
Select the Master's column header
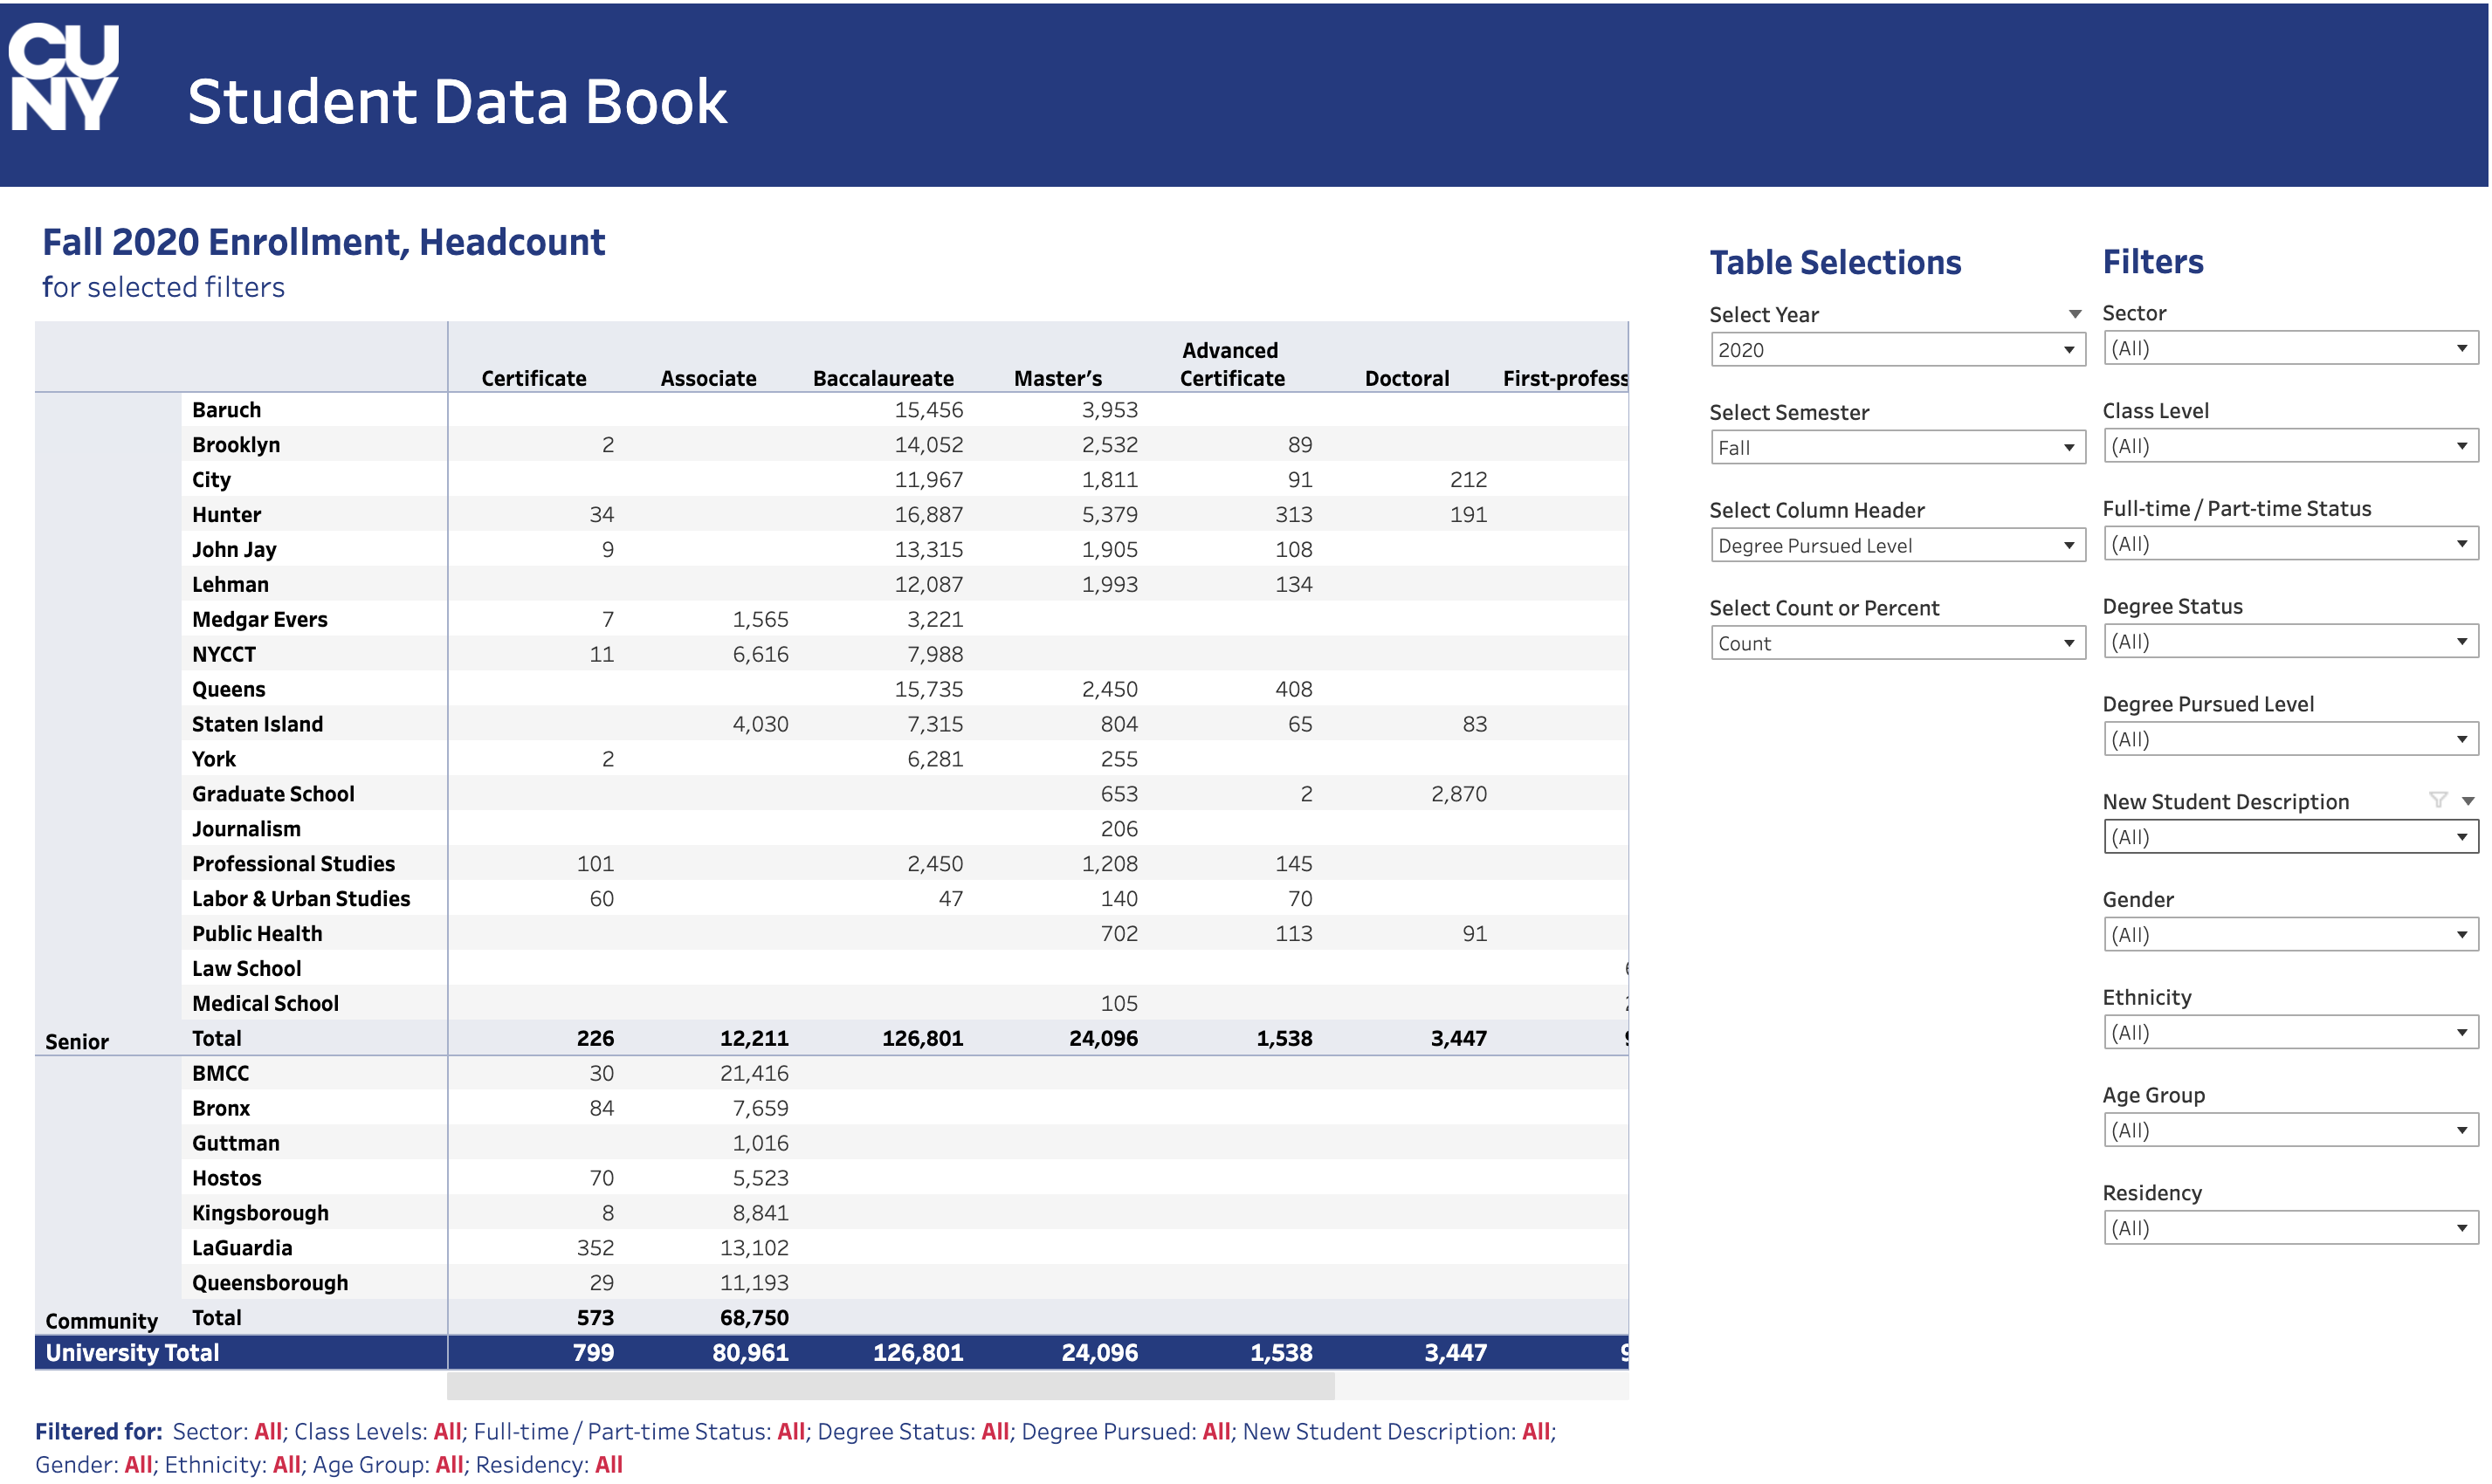pyautogui.click(x=1057, y=378)
